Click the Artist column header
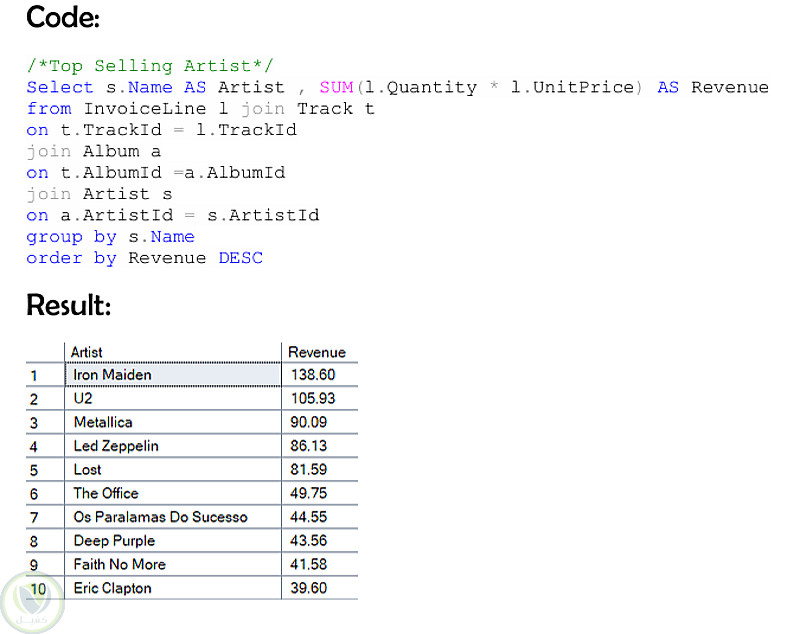 pos(173,352)
